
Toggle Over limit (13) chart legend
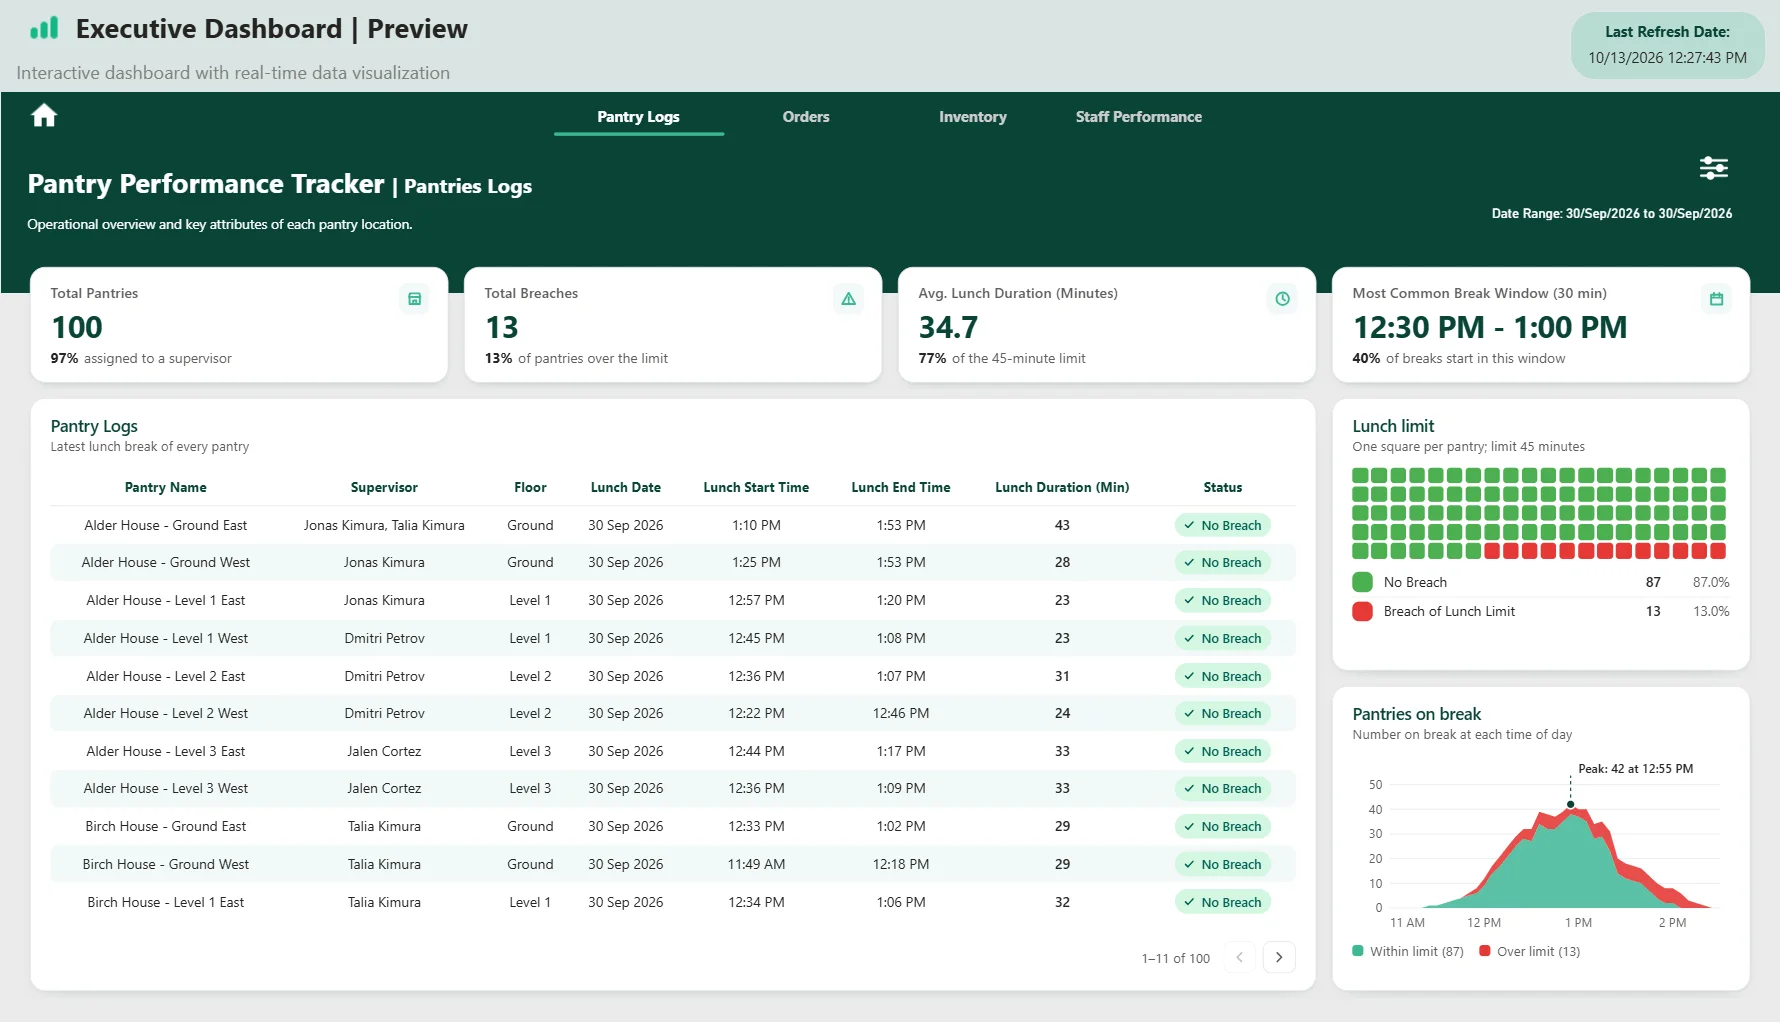click(1530, 951)
